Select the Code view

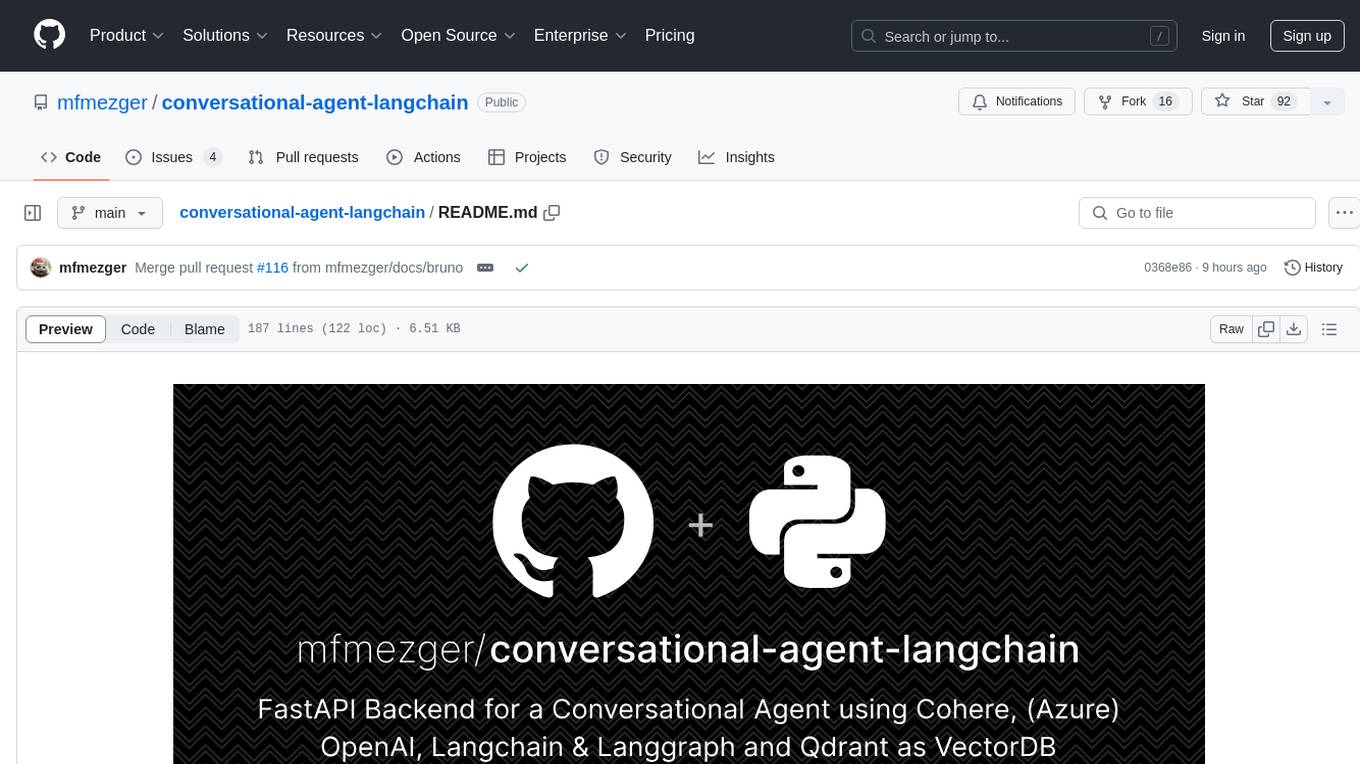click(x=138, y=329)
